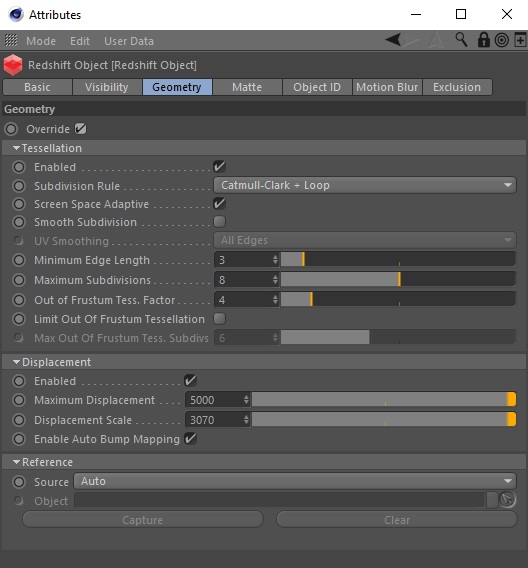
Task: Click the Minimum Edge Length slider
Action: point(398,259)
